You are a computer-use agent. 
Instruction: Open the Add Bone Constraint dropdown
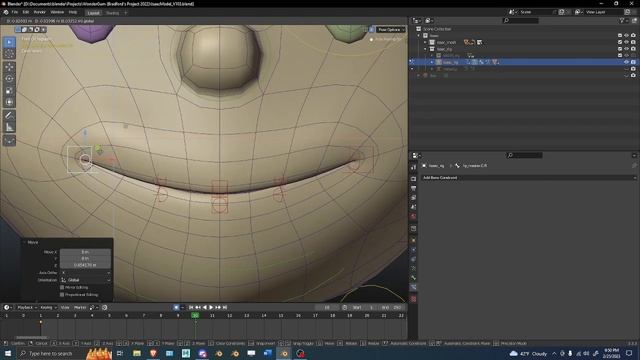tap(529, 178)
